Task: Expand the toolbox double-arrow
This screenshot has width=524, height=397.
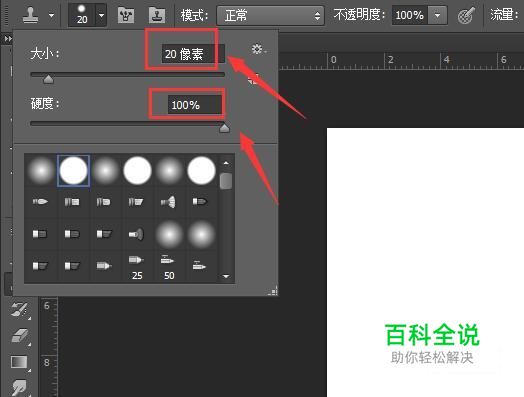Action: pyautogui.click(x=8, y=39)
